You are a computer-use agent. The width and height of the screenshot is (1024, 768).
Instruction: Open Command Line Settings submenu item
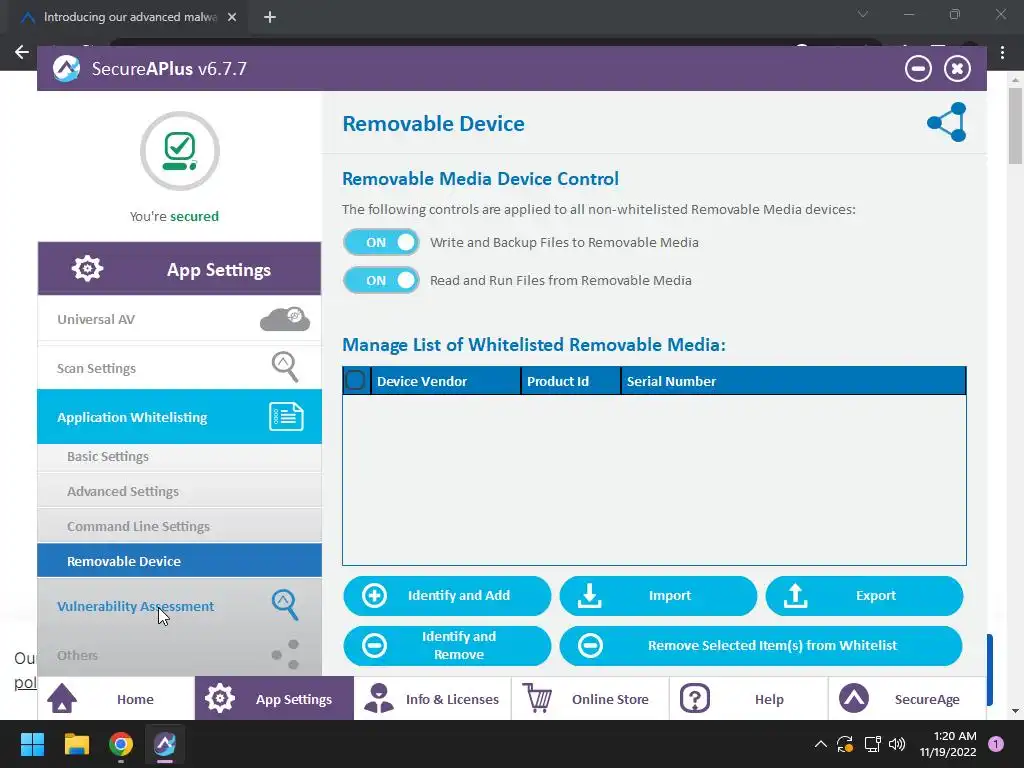[179, 526]
